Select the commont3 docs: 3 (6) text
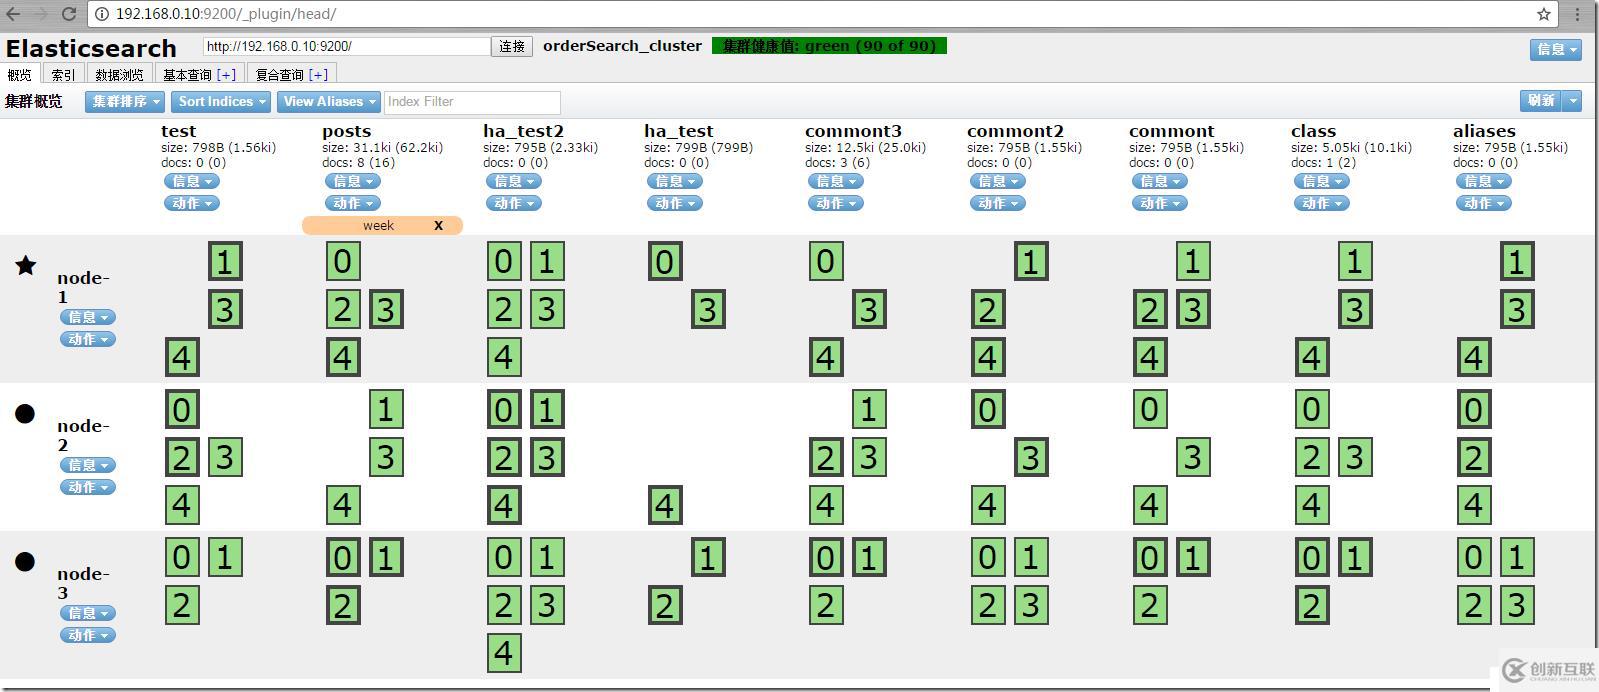1599x692 pixels. tap(837, 162)
